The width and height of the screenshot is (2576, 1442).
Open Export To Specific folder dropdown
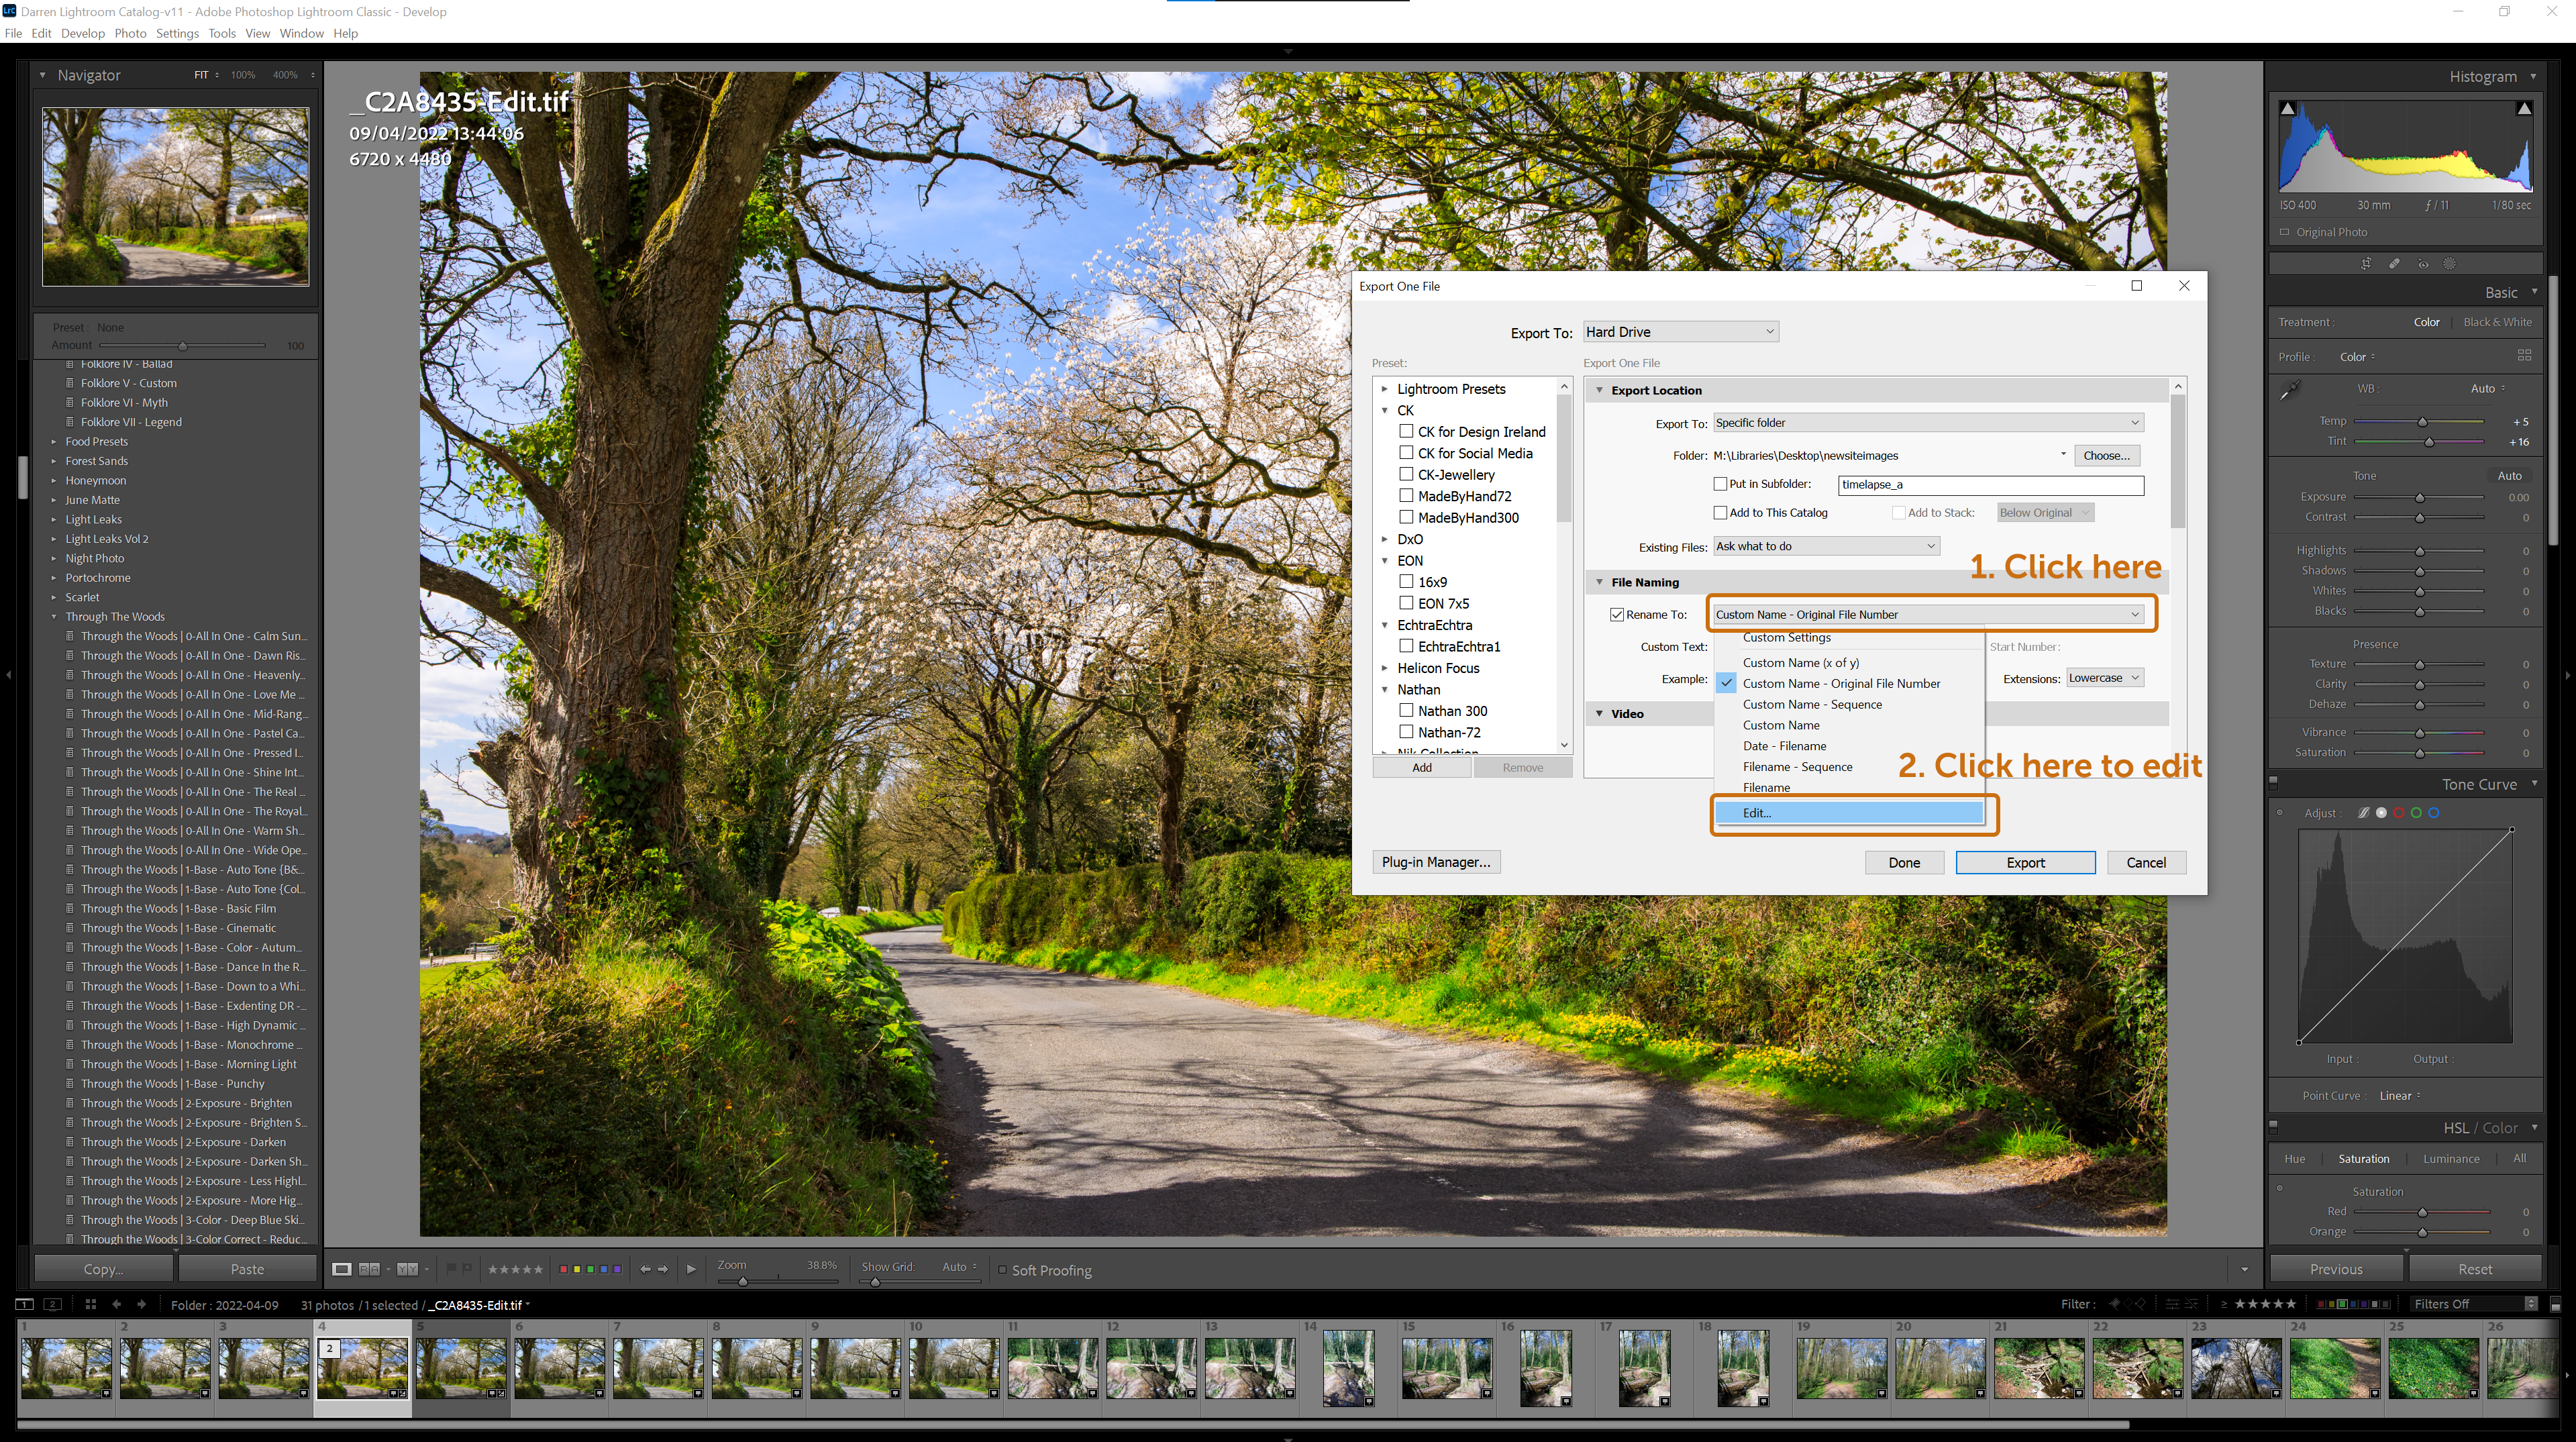[1928, 423]
